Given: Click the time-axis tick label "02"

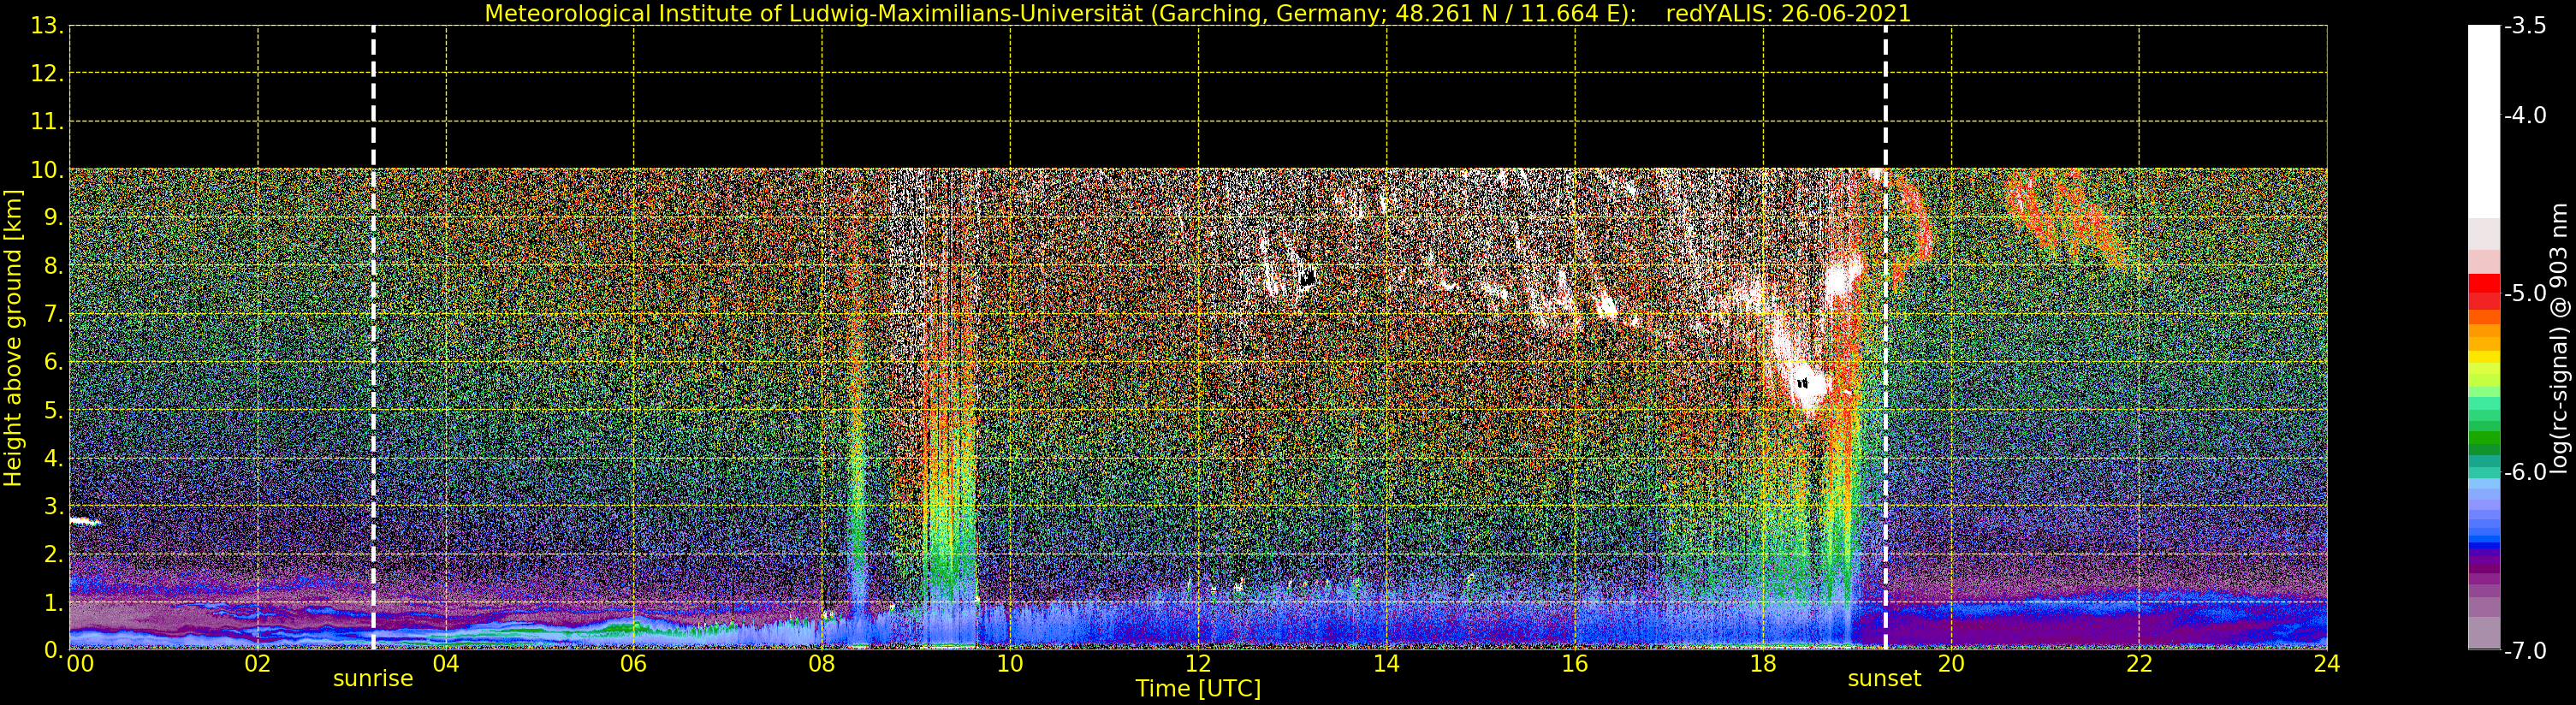Looking at the screenshot, I should click(x=258, y=664).
